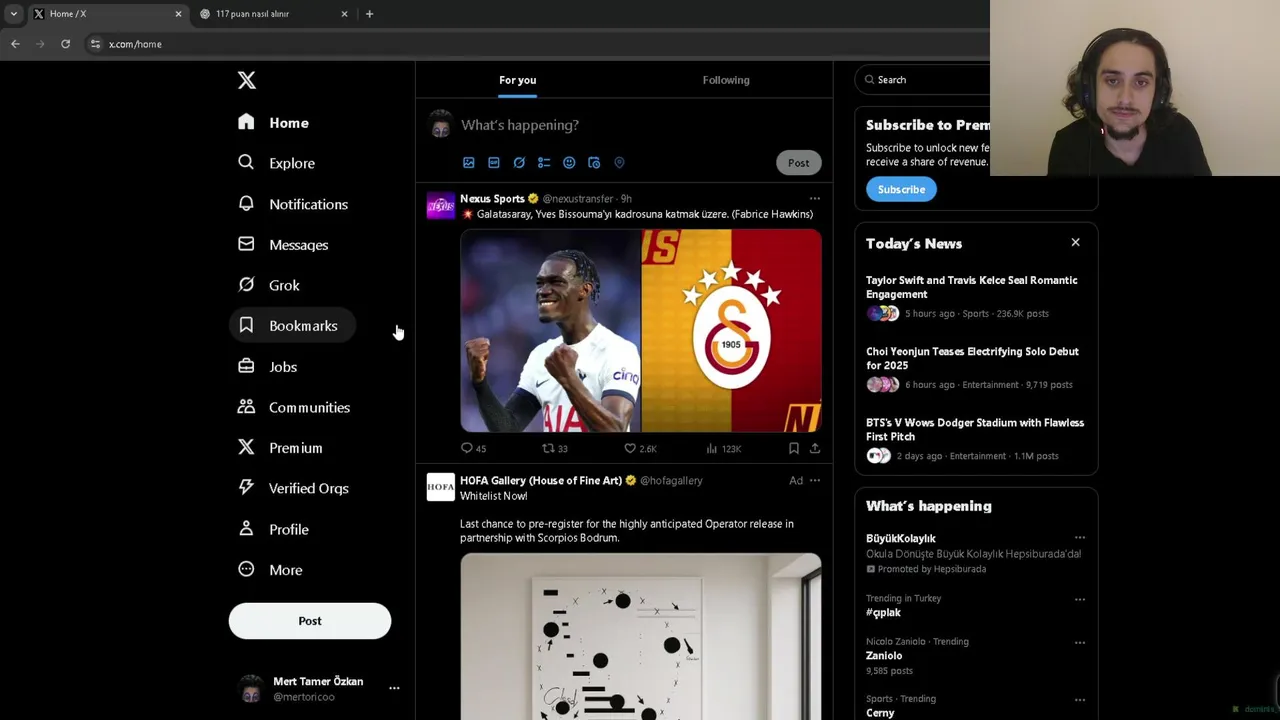Open options for #çıplak trend
The height and width of the screenshot is (720, 1280).
pyautogui.click(x=1079, y=599)
